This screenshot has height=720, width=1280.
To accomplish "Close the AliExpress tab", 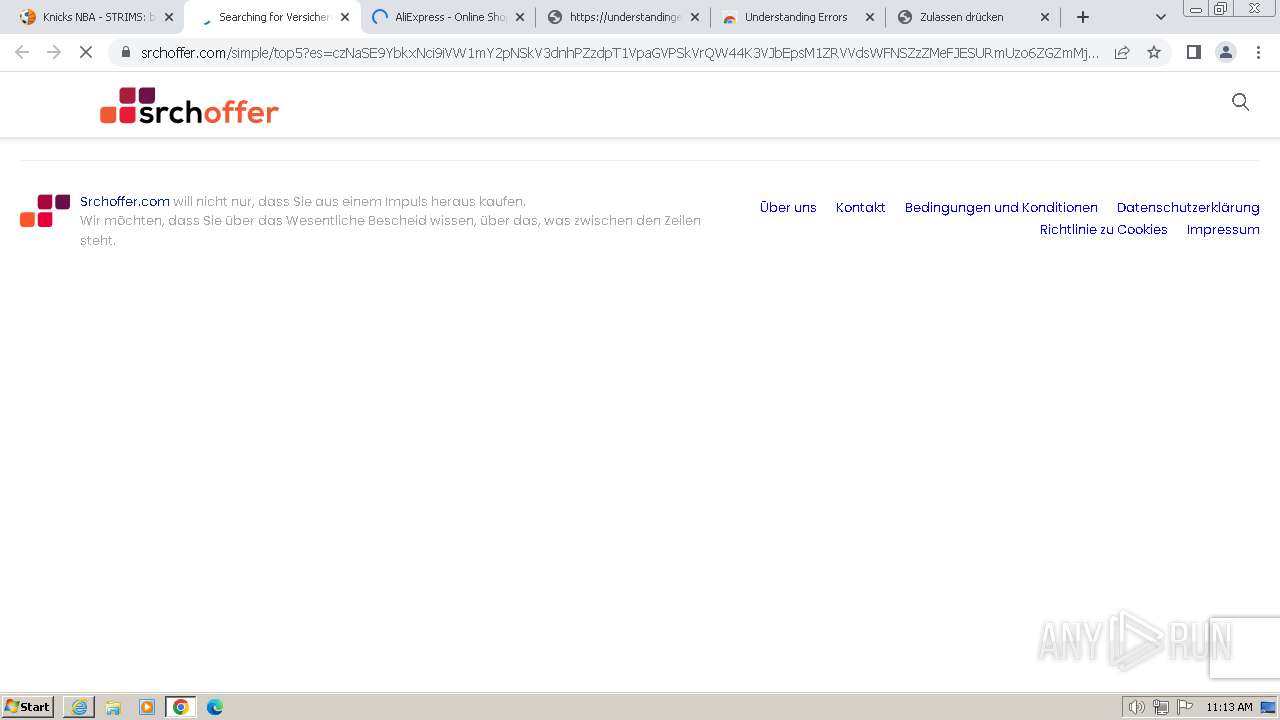I will pos(520,17).
